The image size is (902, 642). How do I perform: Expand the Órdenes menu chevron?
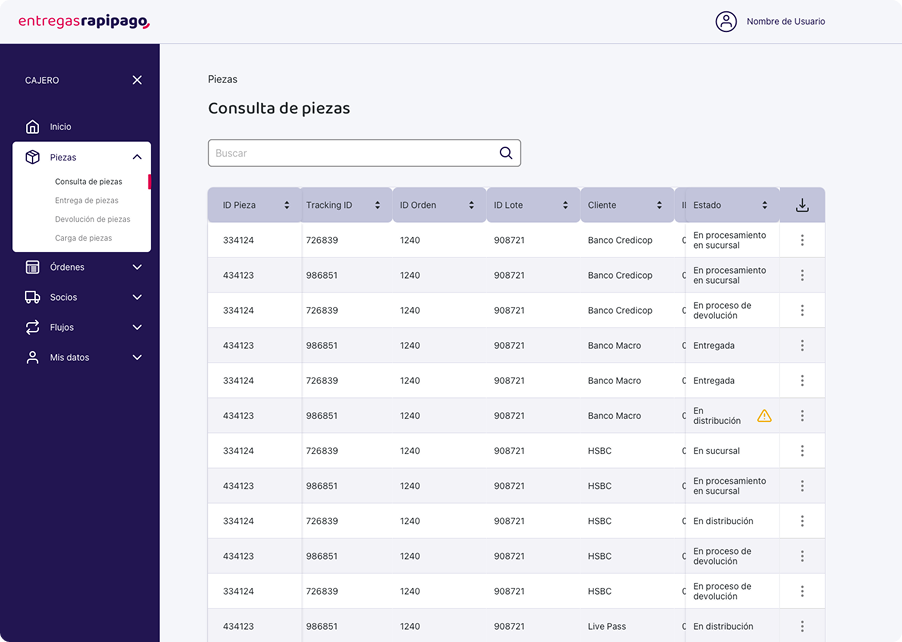(x=137, y=267)
